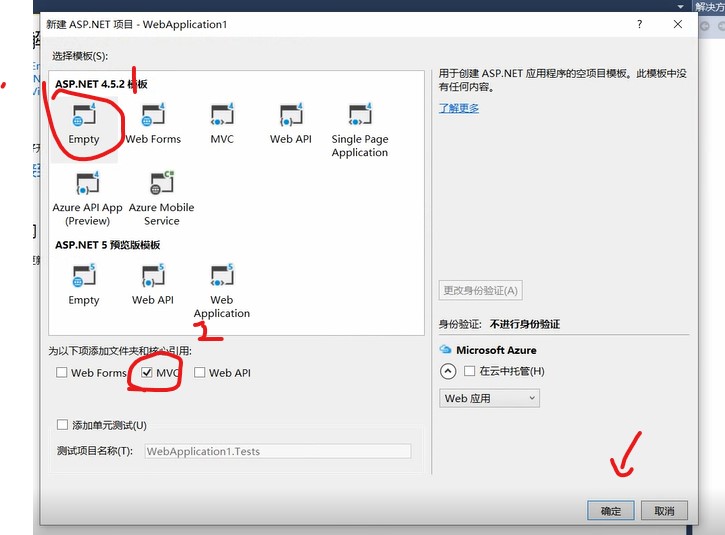
Task: Tick the Web API references checkbox
Action: (199, 372)
